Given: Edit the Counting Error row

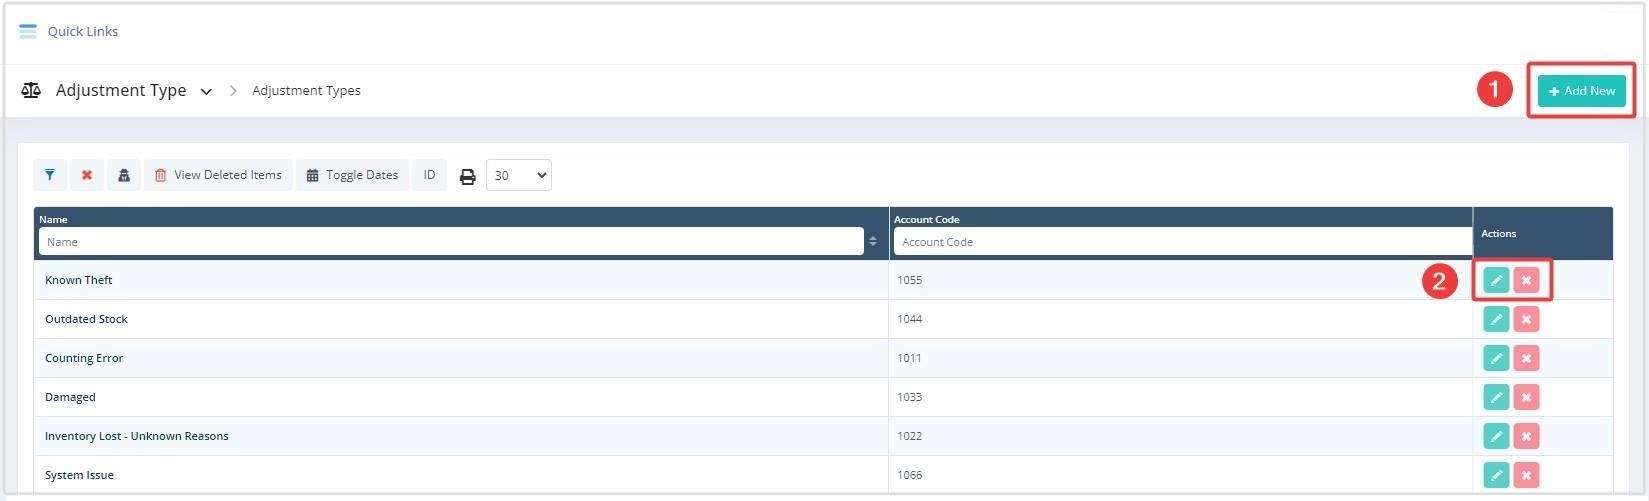Looking at the screenshot, I should point(1496,358).
